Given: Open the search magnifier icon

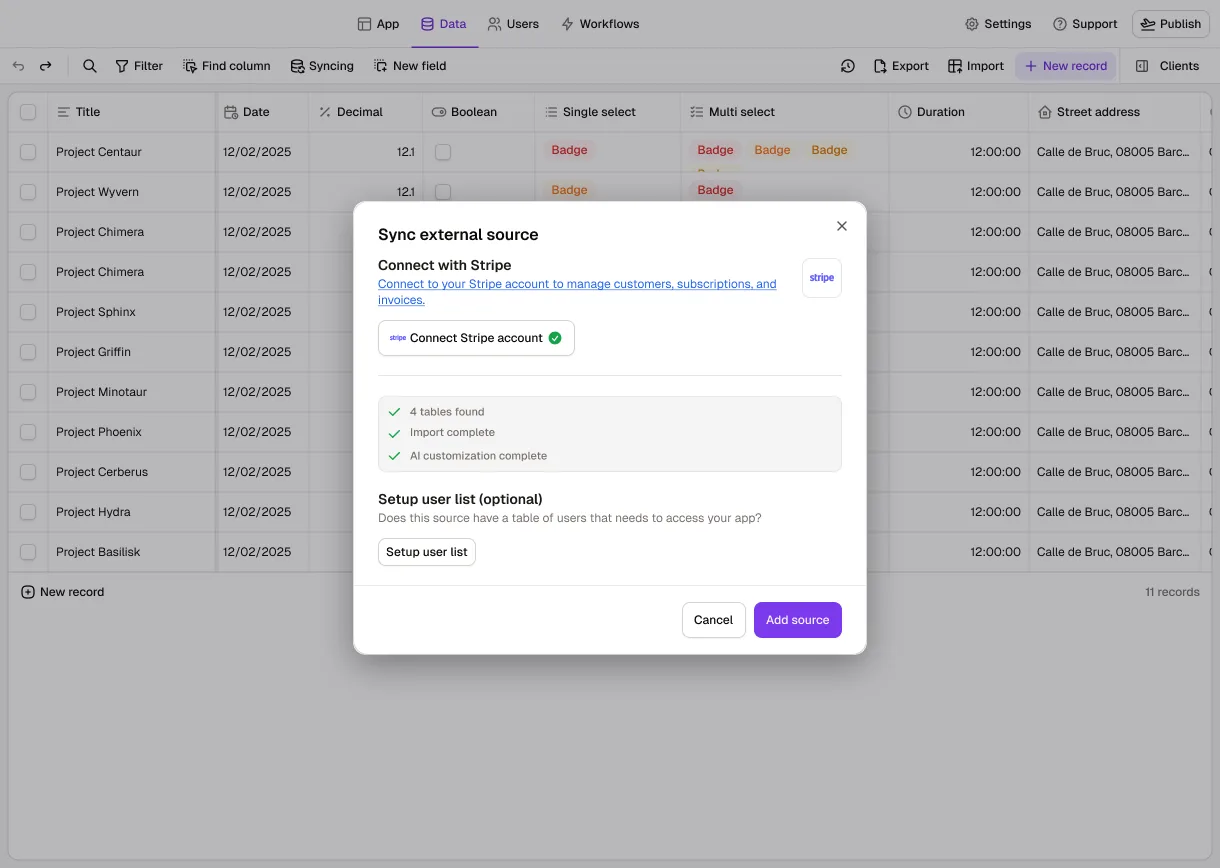Looking at the screenshot, I should pos(90,66).
